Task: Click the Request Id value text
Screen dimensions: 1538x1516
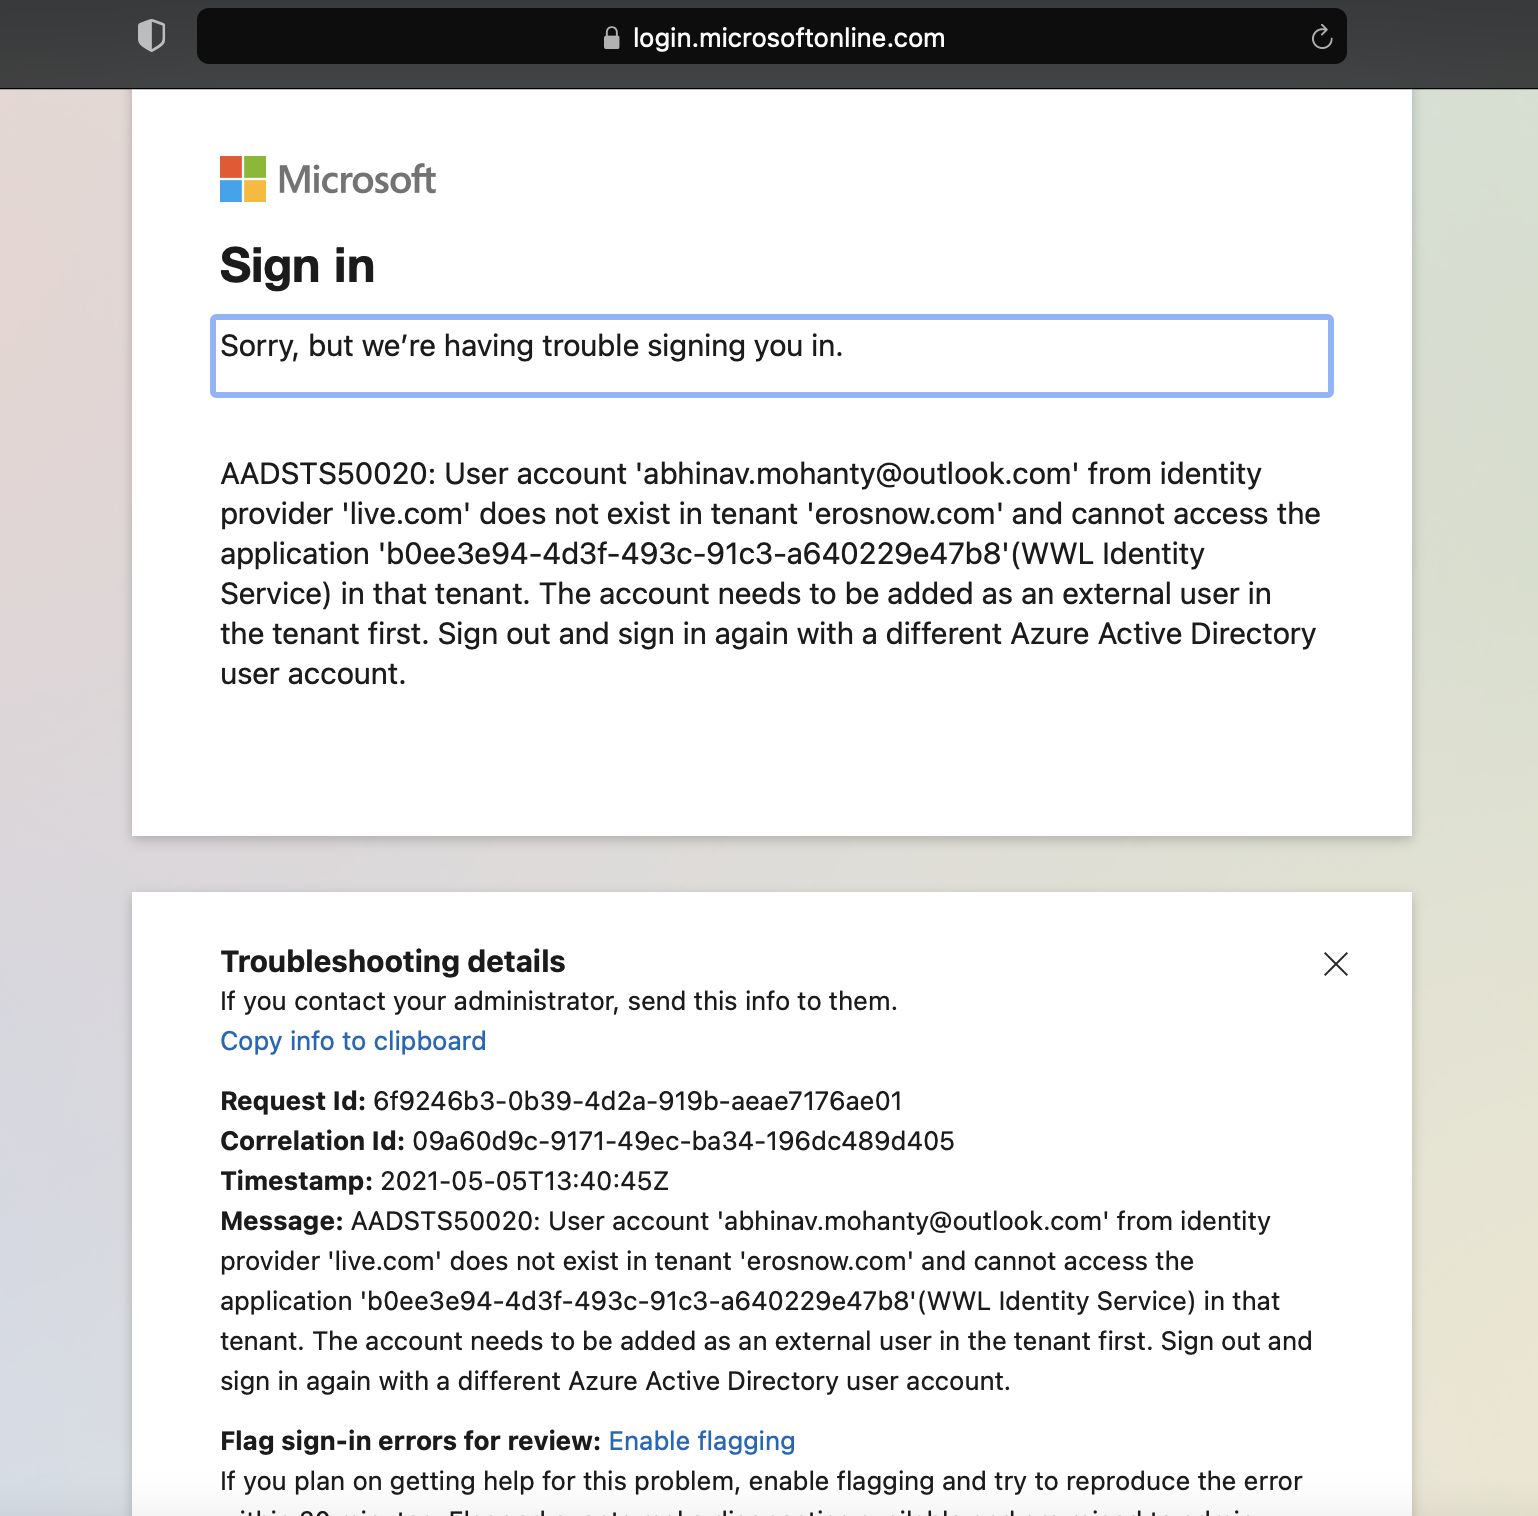Action: 637,1100
